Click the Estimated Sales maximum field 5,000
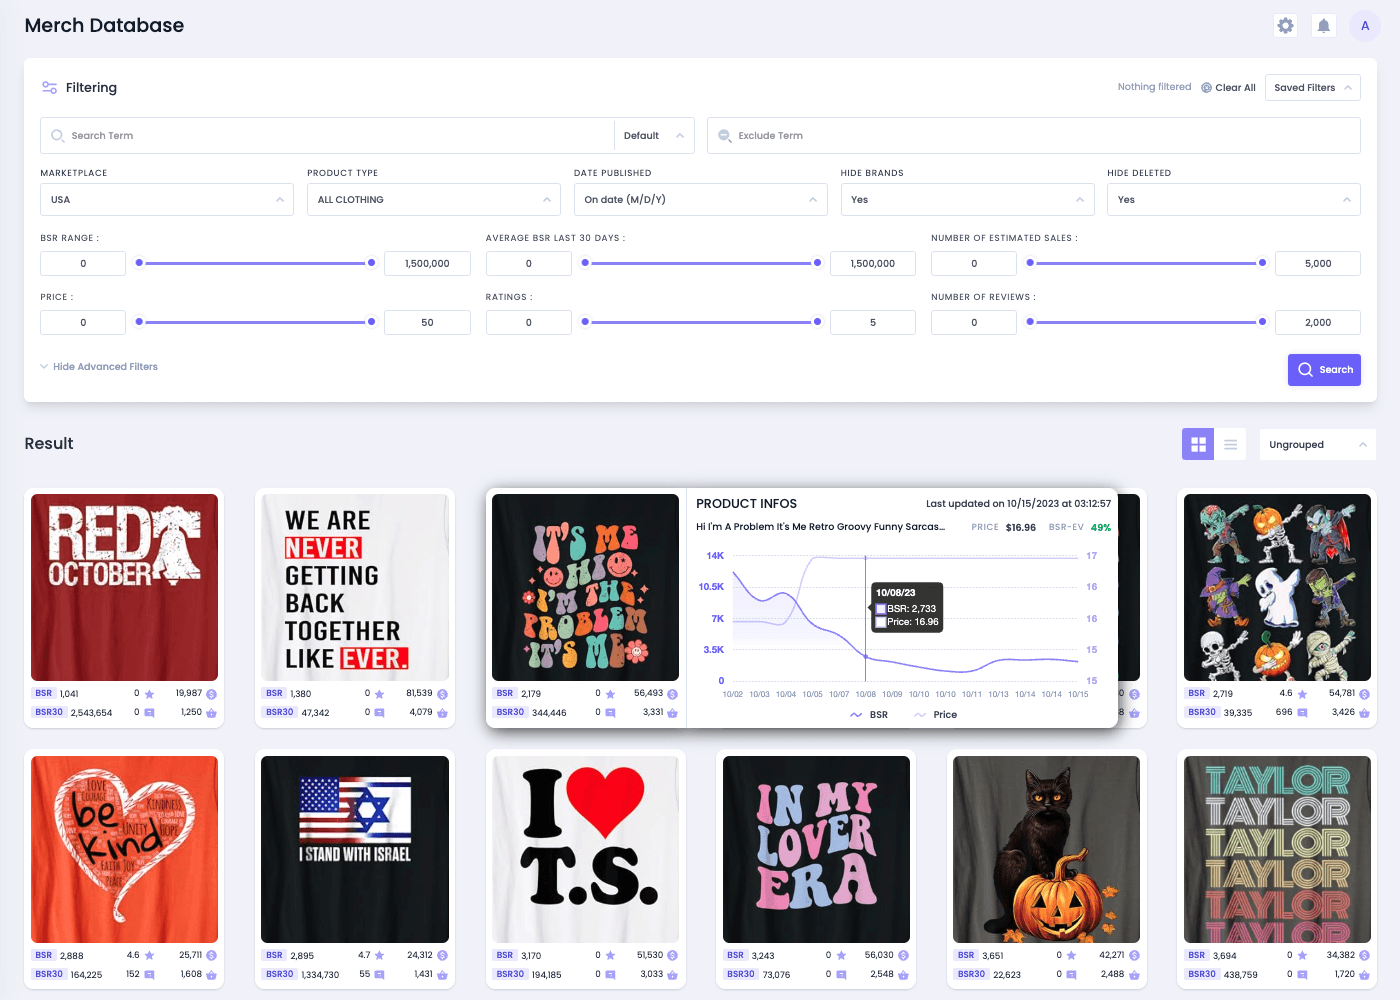The height and width of the screenshot is (1000, 1400). coord(1318,264)
